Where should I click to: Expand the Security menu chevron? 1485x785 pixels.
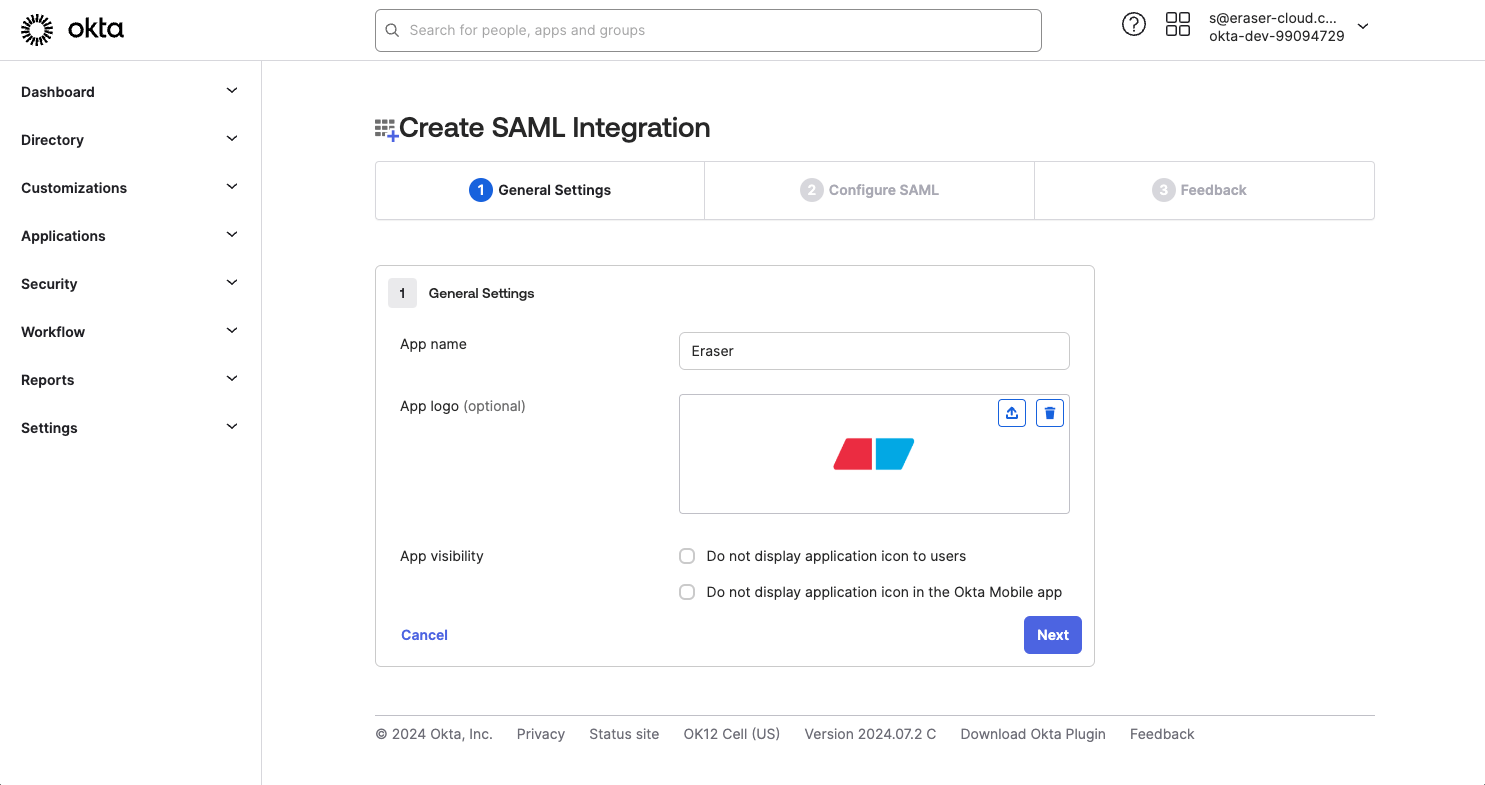pos(232,283)
